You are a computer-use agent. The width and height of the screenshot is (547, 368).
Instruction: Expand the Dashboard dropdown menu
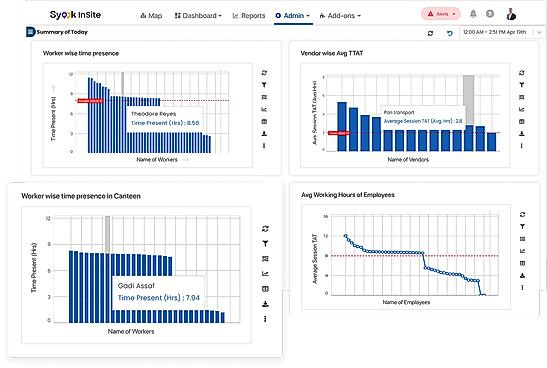coord(198,16)
